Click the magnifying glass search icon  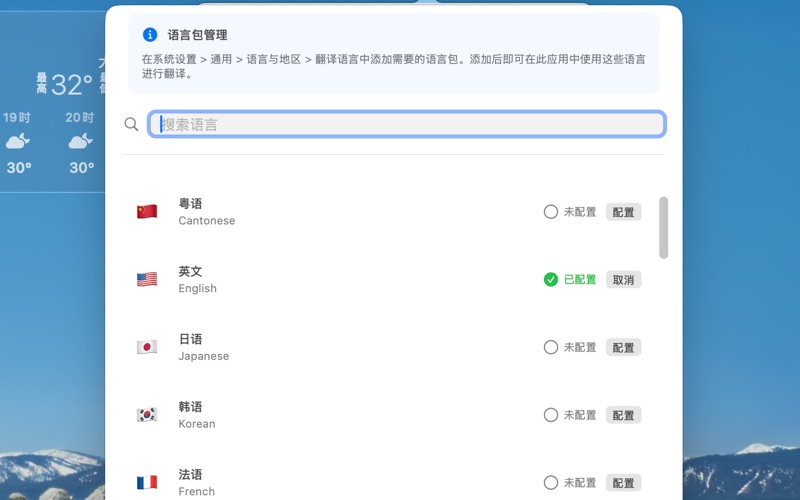tap(131, 124)
